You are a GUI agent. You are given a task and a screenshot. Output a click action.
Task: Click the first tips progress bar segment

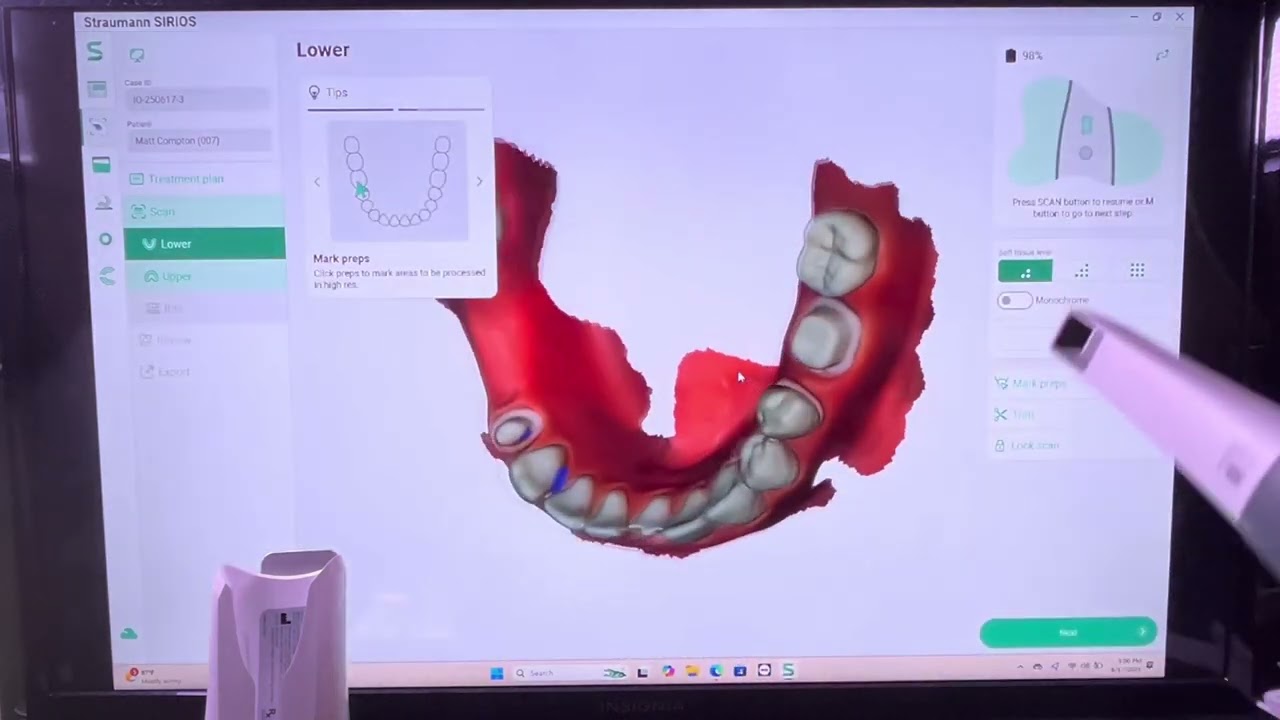(351, 109)
